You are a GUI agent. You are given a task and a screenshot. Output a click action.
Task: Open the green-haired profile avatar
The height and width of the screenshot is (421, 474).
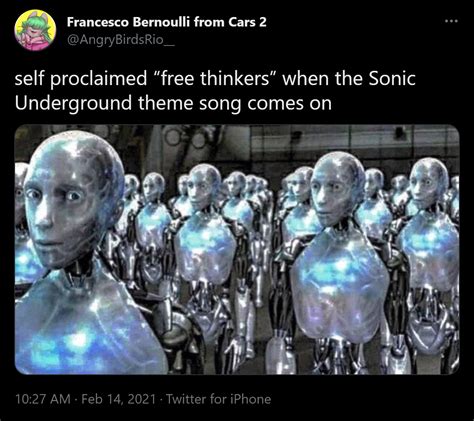tap(35, 30)
